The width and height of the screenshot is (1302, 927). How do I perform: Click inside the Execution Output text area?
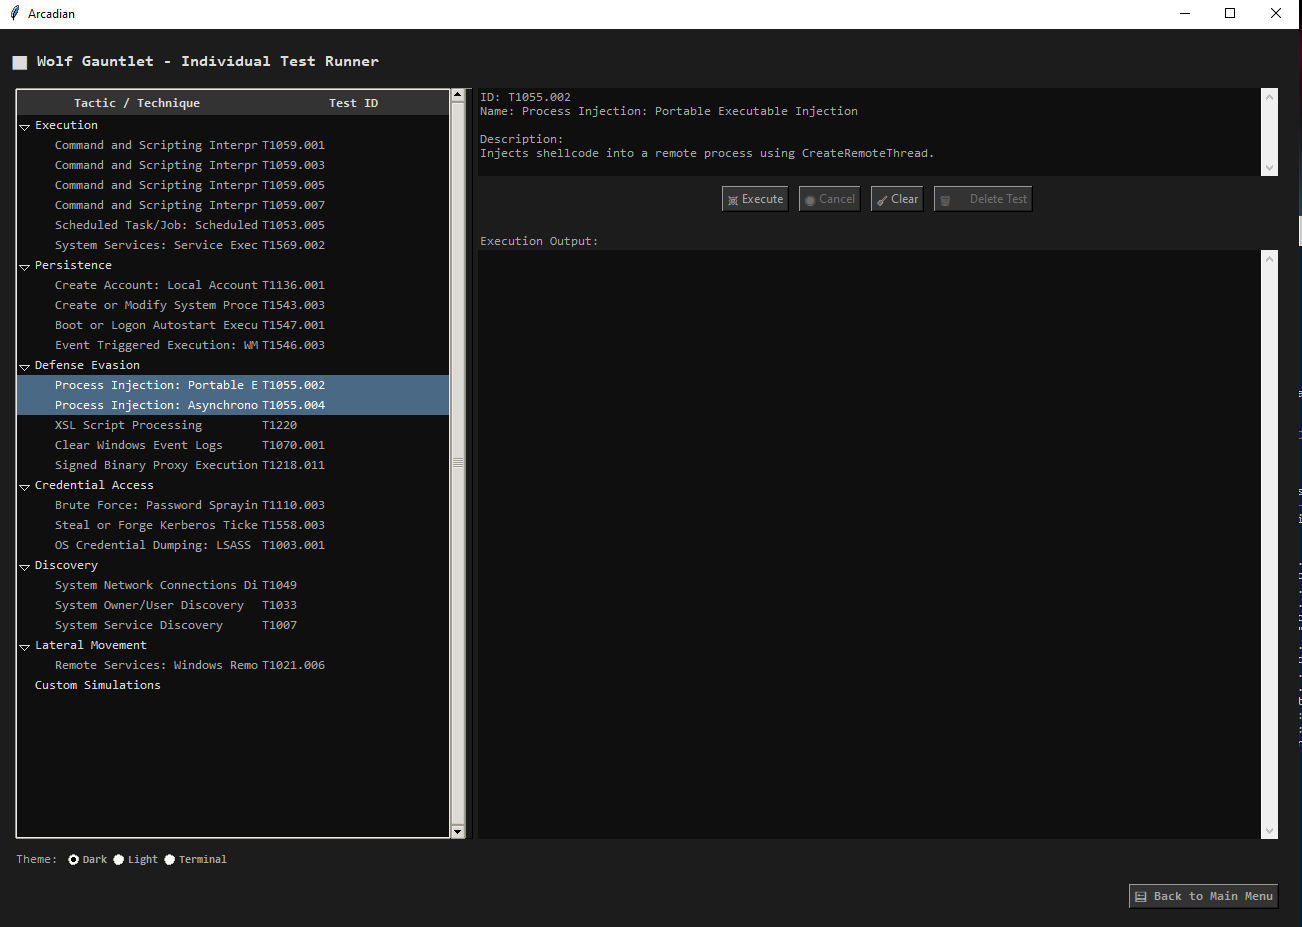point(870,540)
